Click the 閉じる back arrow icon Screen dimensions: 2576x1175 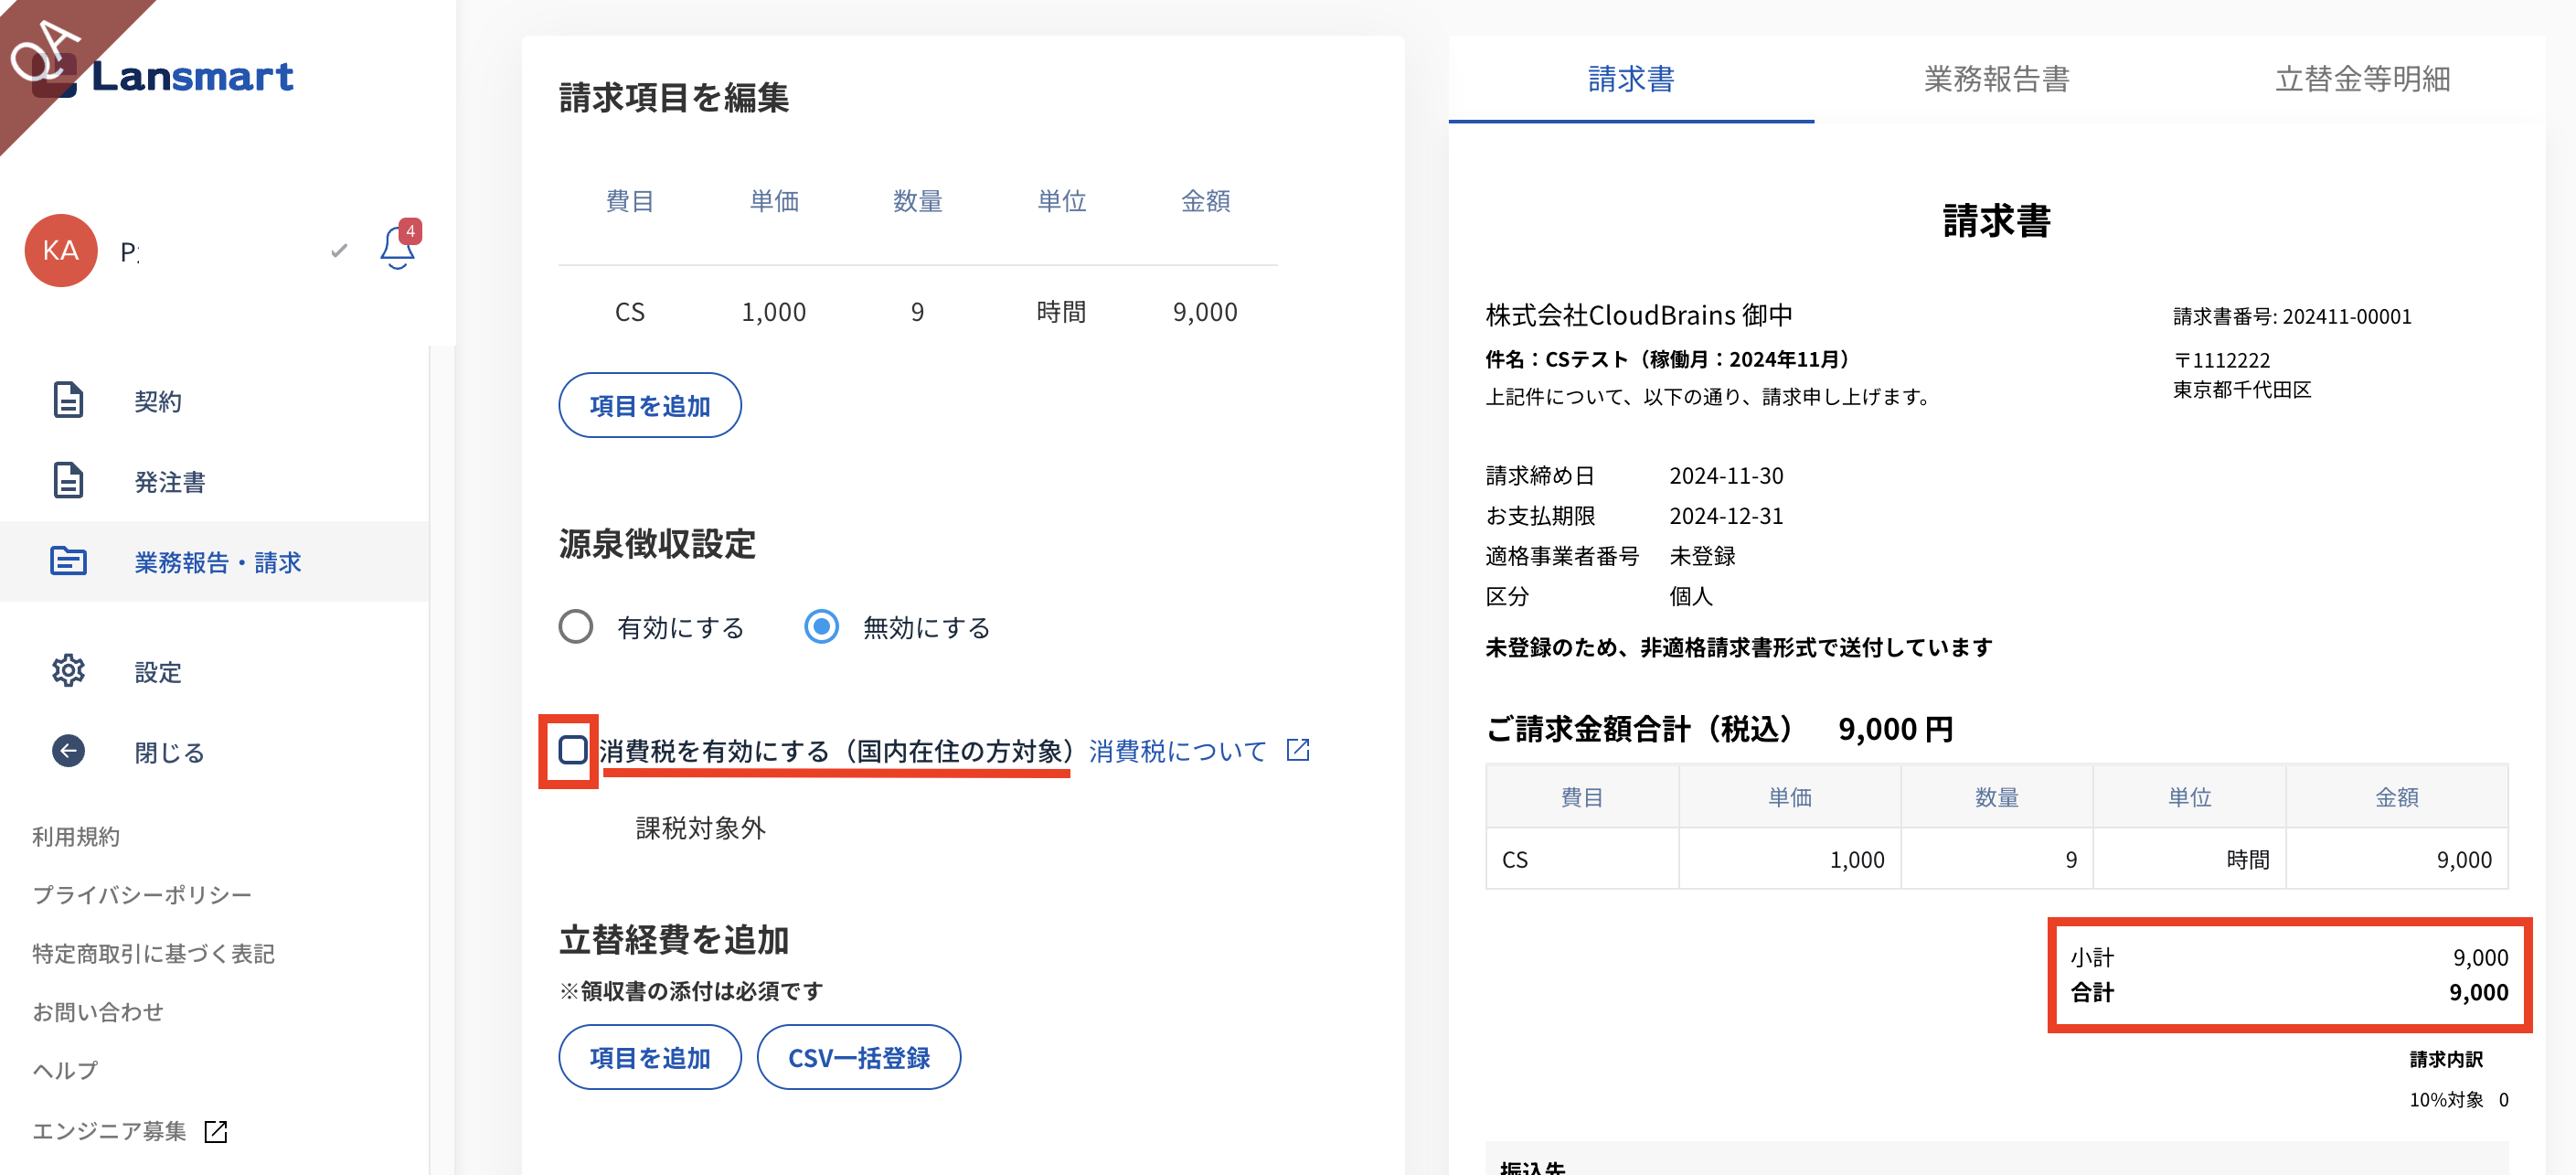pyautogui.click(x=68, y=751)
